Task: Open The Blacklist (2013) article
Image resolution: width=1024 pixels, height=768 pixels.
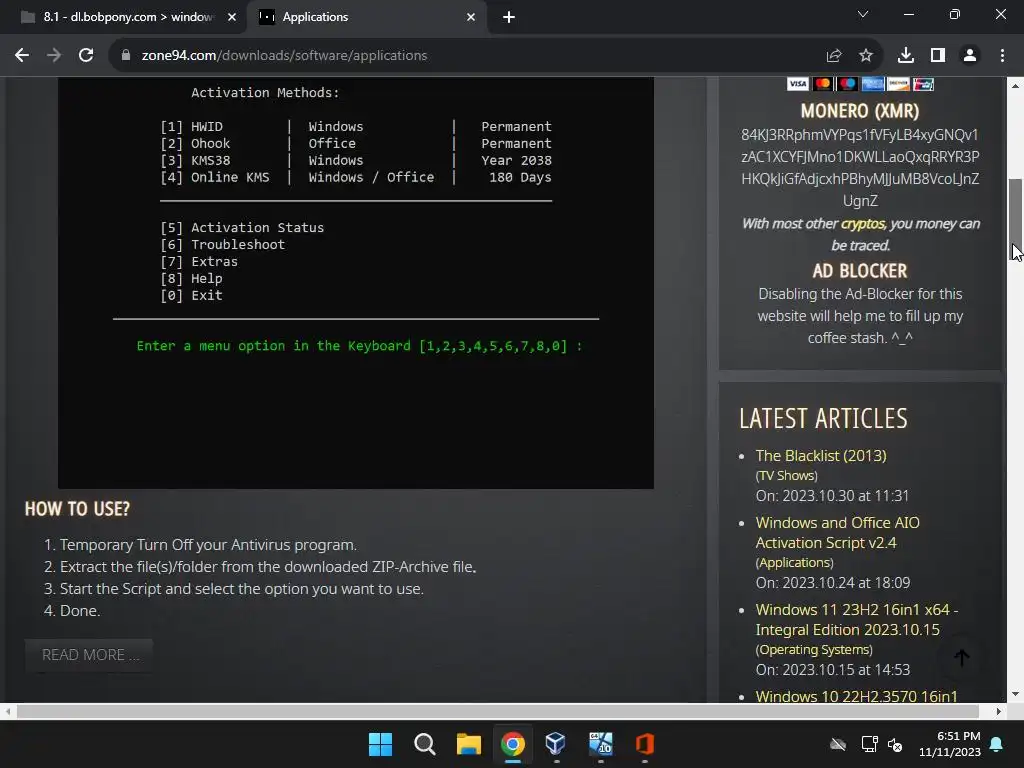Action: [821, 455]
